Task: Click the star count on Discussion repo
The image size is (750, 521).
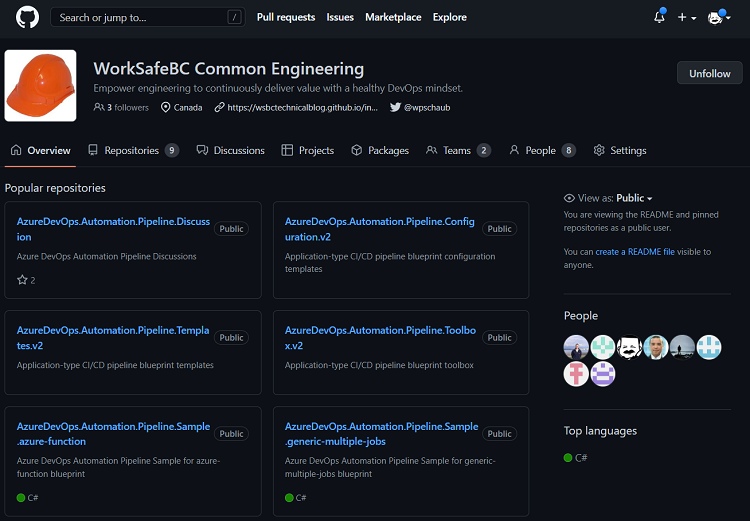Action: 26,280
